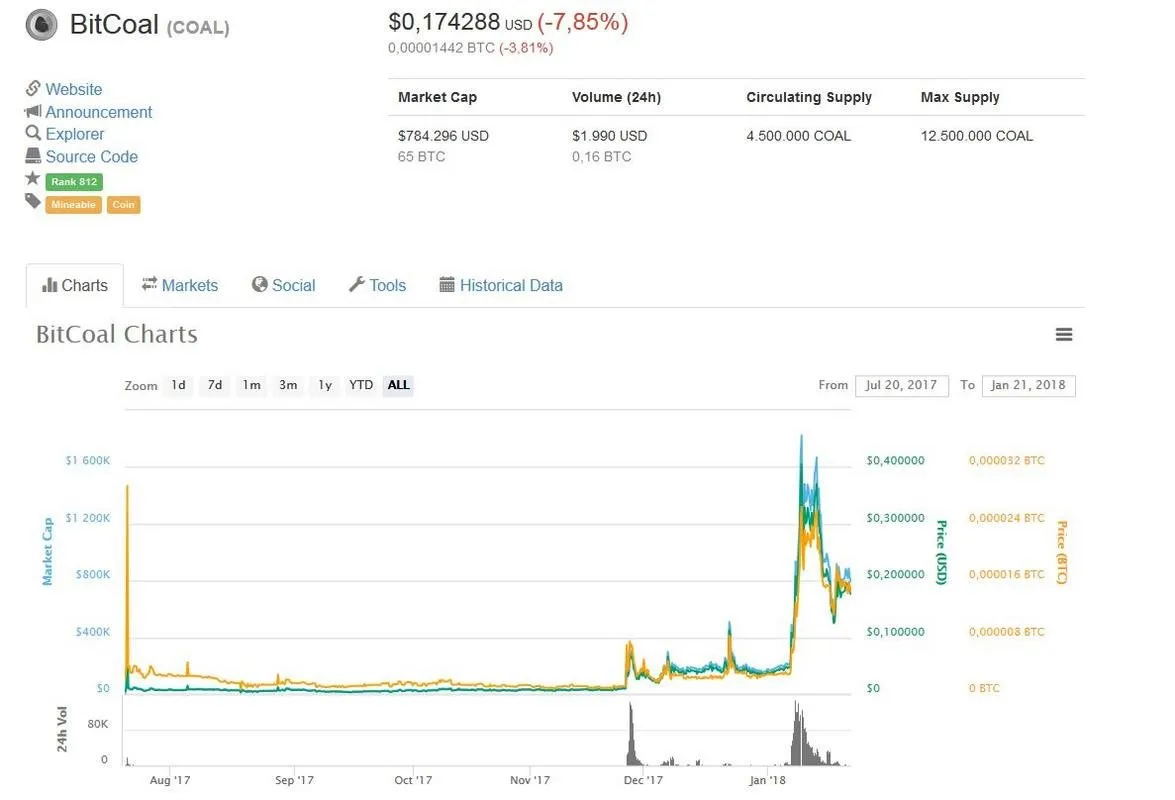The image size is (1175, 800).
Task: Click the 0,16 BTC volume text
Action: click(601, 157)
